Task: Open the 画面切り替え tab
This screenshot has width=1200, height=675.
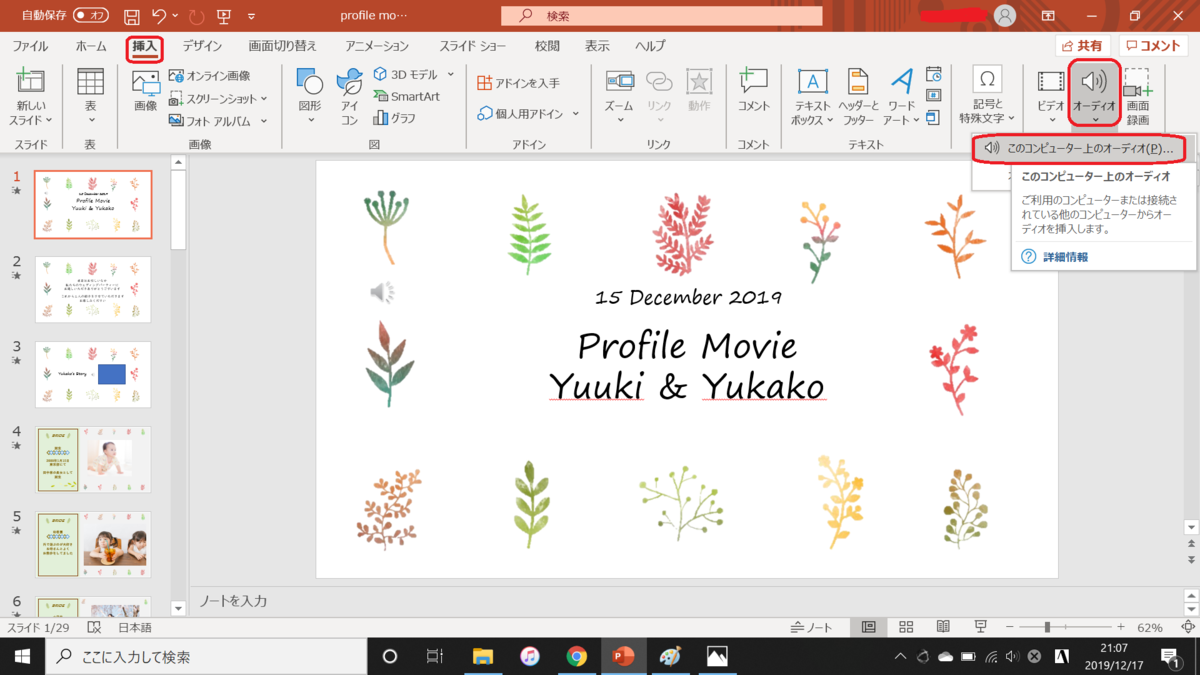Action: [x=282, y=46]
